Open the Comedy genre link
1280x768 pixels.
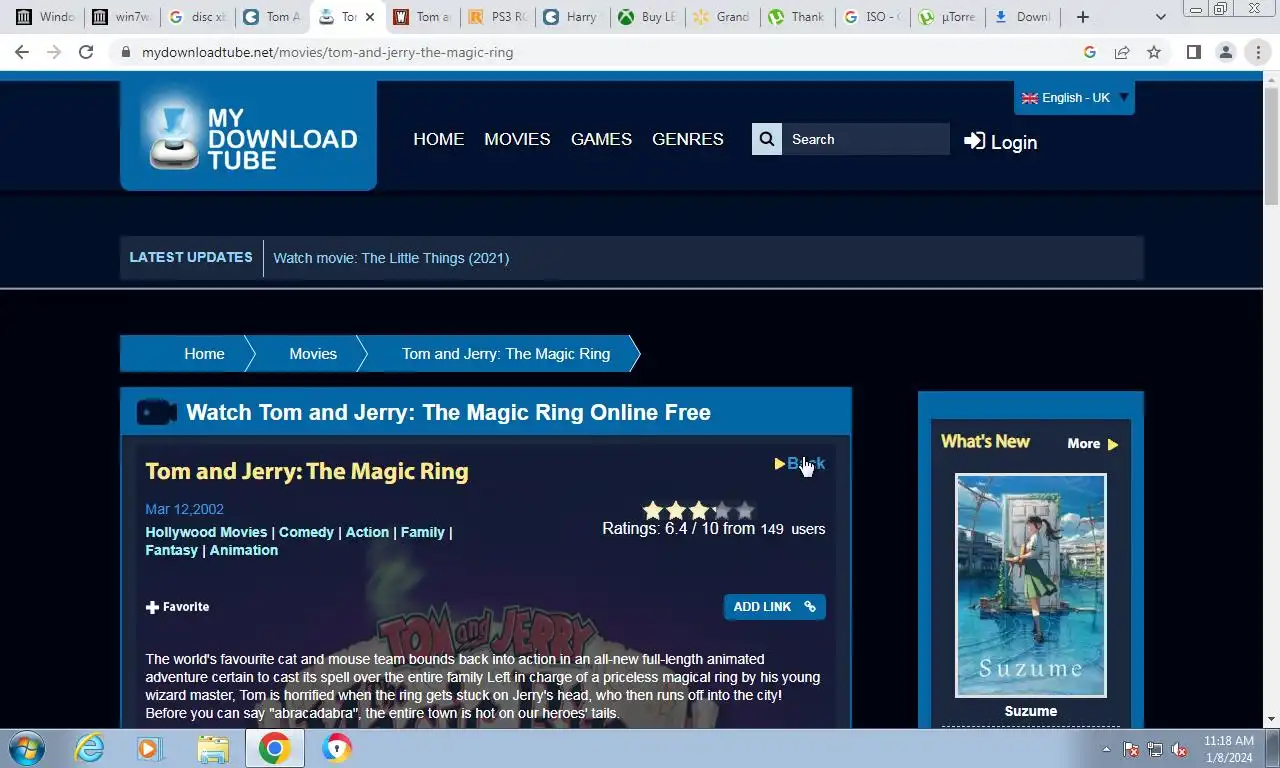click(x=306, y=532)
